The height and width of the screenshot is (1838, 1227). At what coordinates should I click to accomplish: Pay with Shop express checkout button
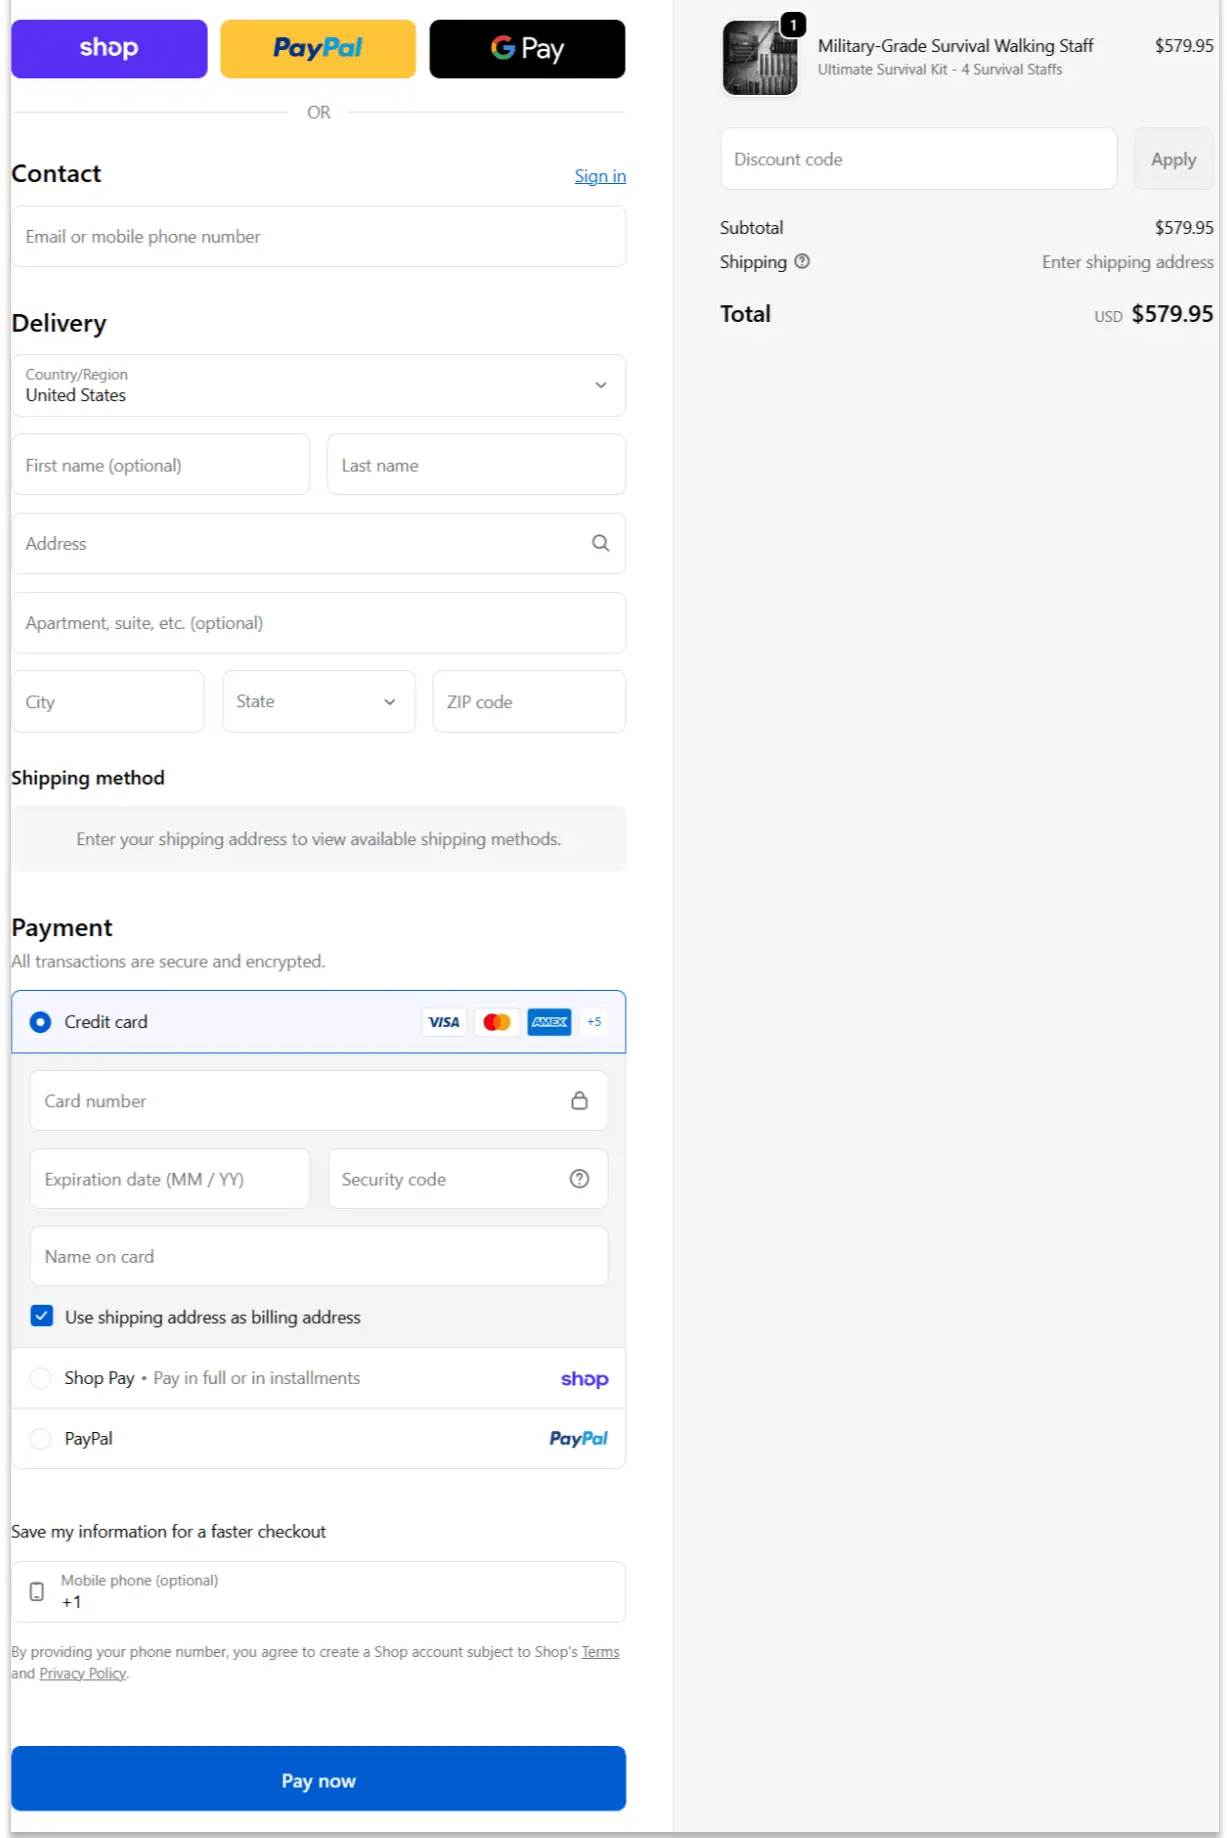tap(109, 49)
